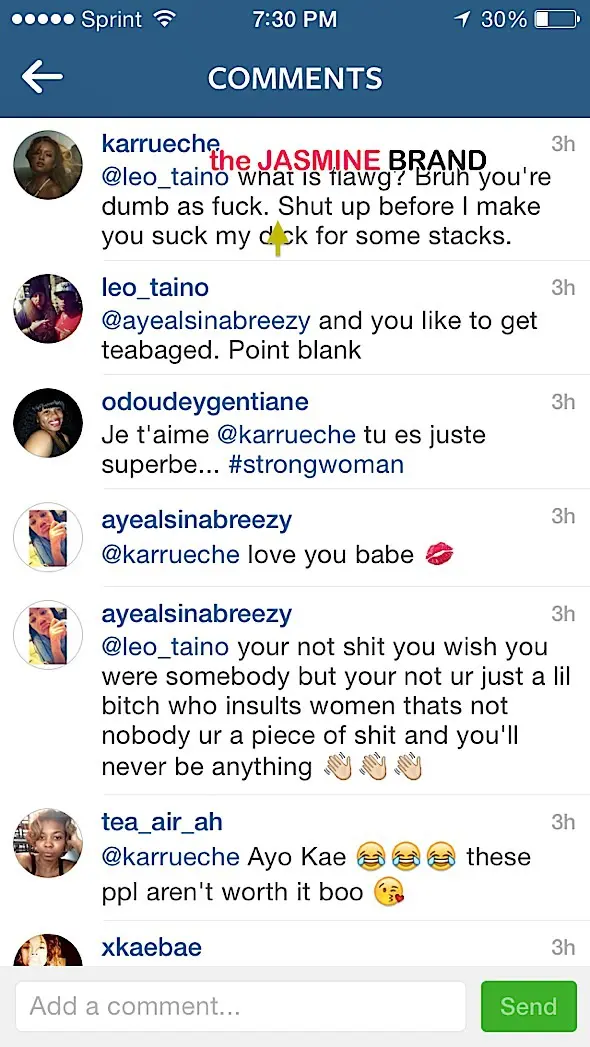The image size is (590, 1047).
Task: Tap the Wi-Fi icon in status bar
Action: click(164, 19)
